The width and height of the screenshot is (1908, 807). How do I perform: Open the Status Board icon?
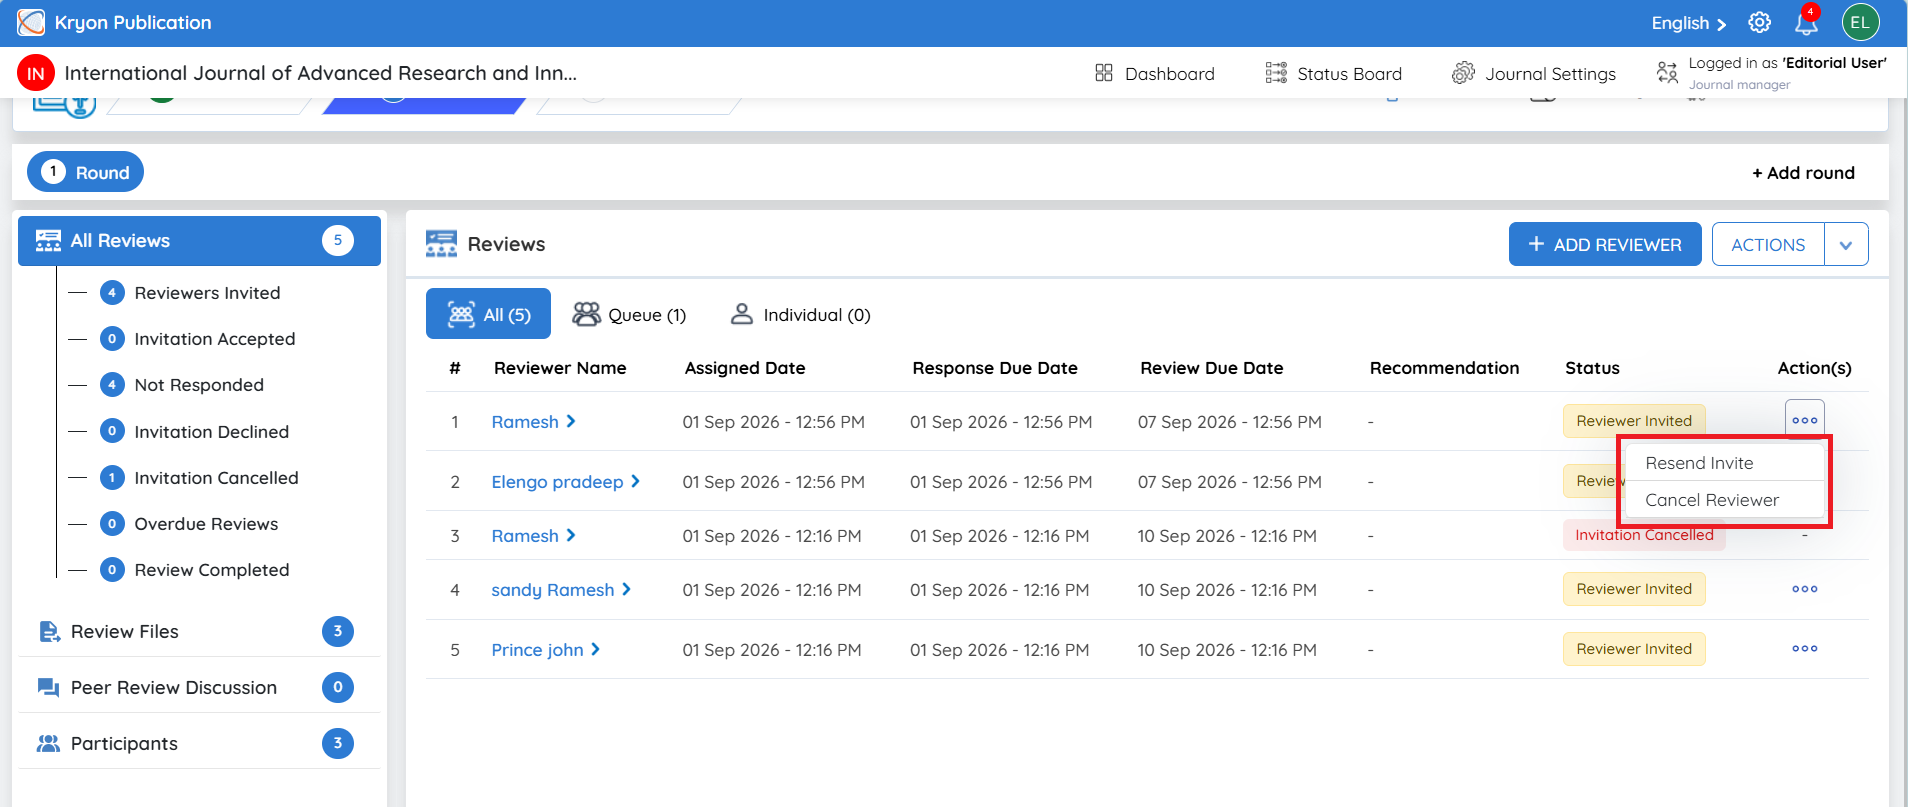click(x=1276, y=73)
